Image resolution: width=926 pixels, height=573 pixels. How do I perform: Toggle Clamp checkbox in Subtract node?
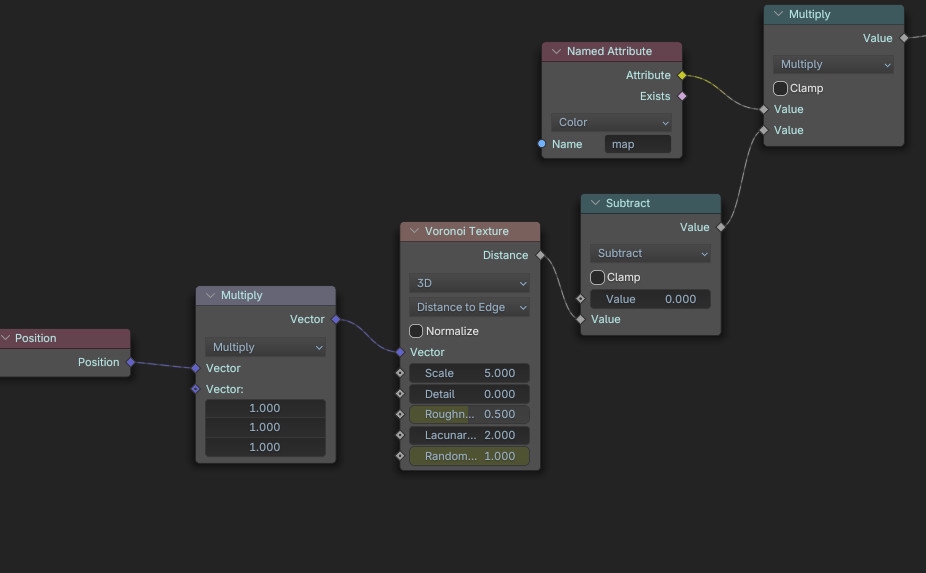pos(597,277)
